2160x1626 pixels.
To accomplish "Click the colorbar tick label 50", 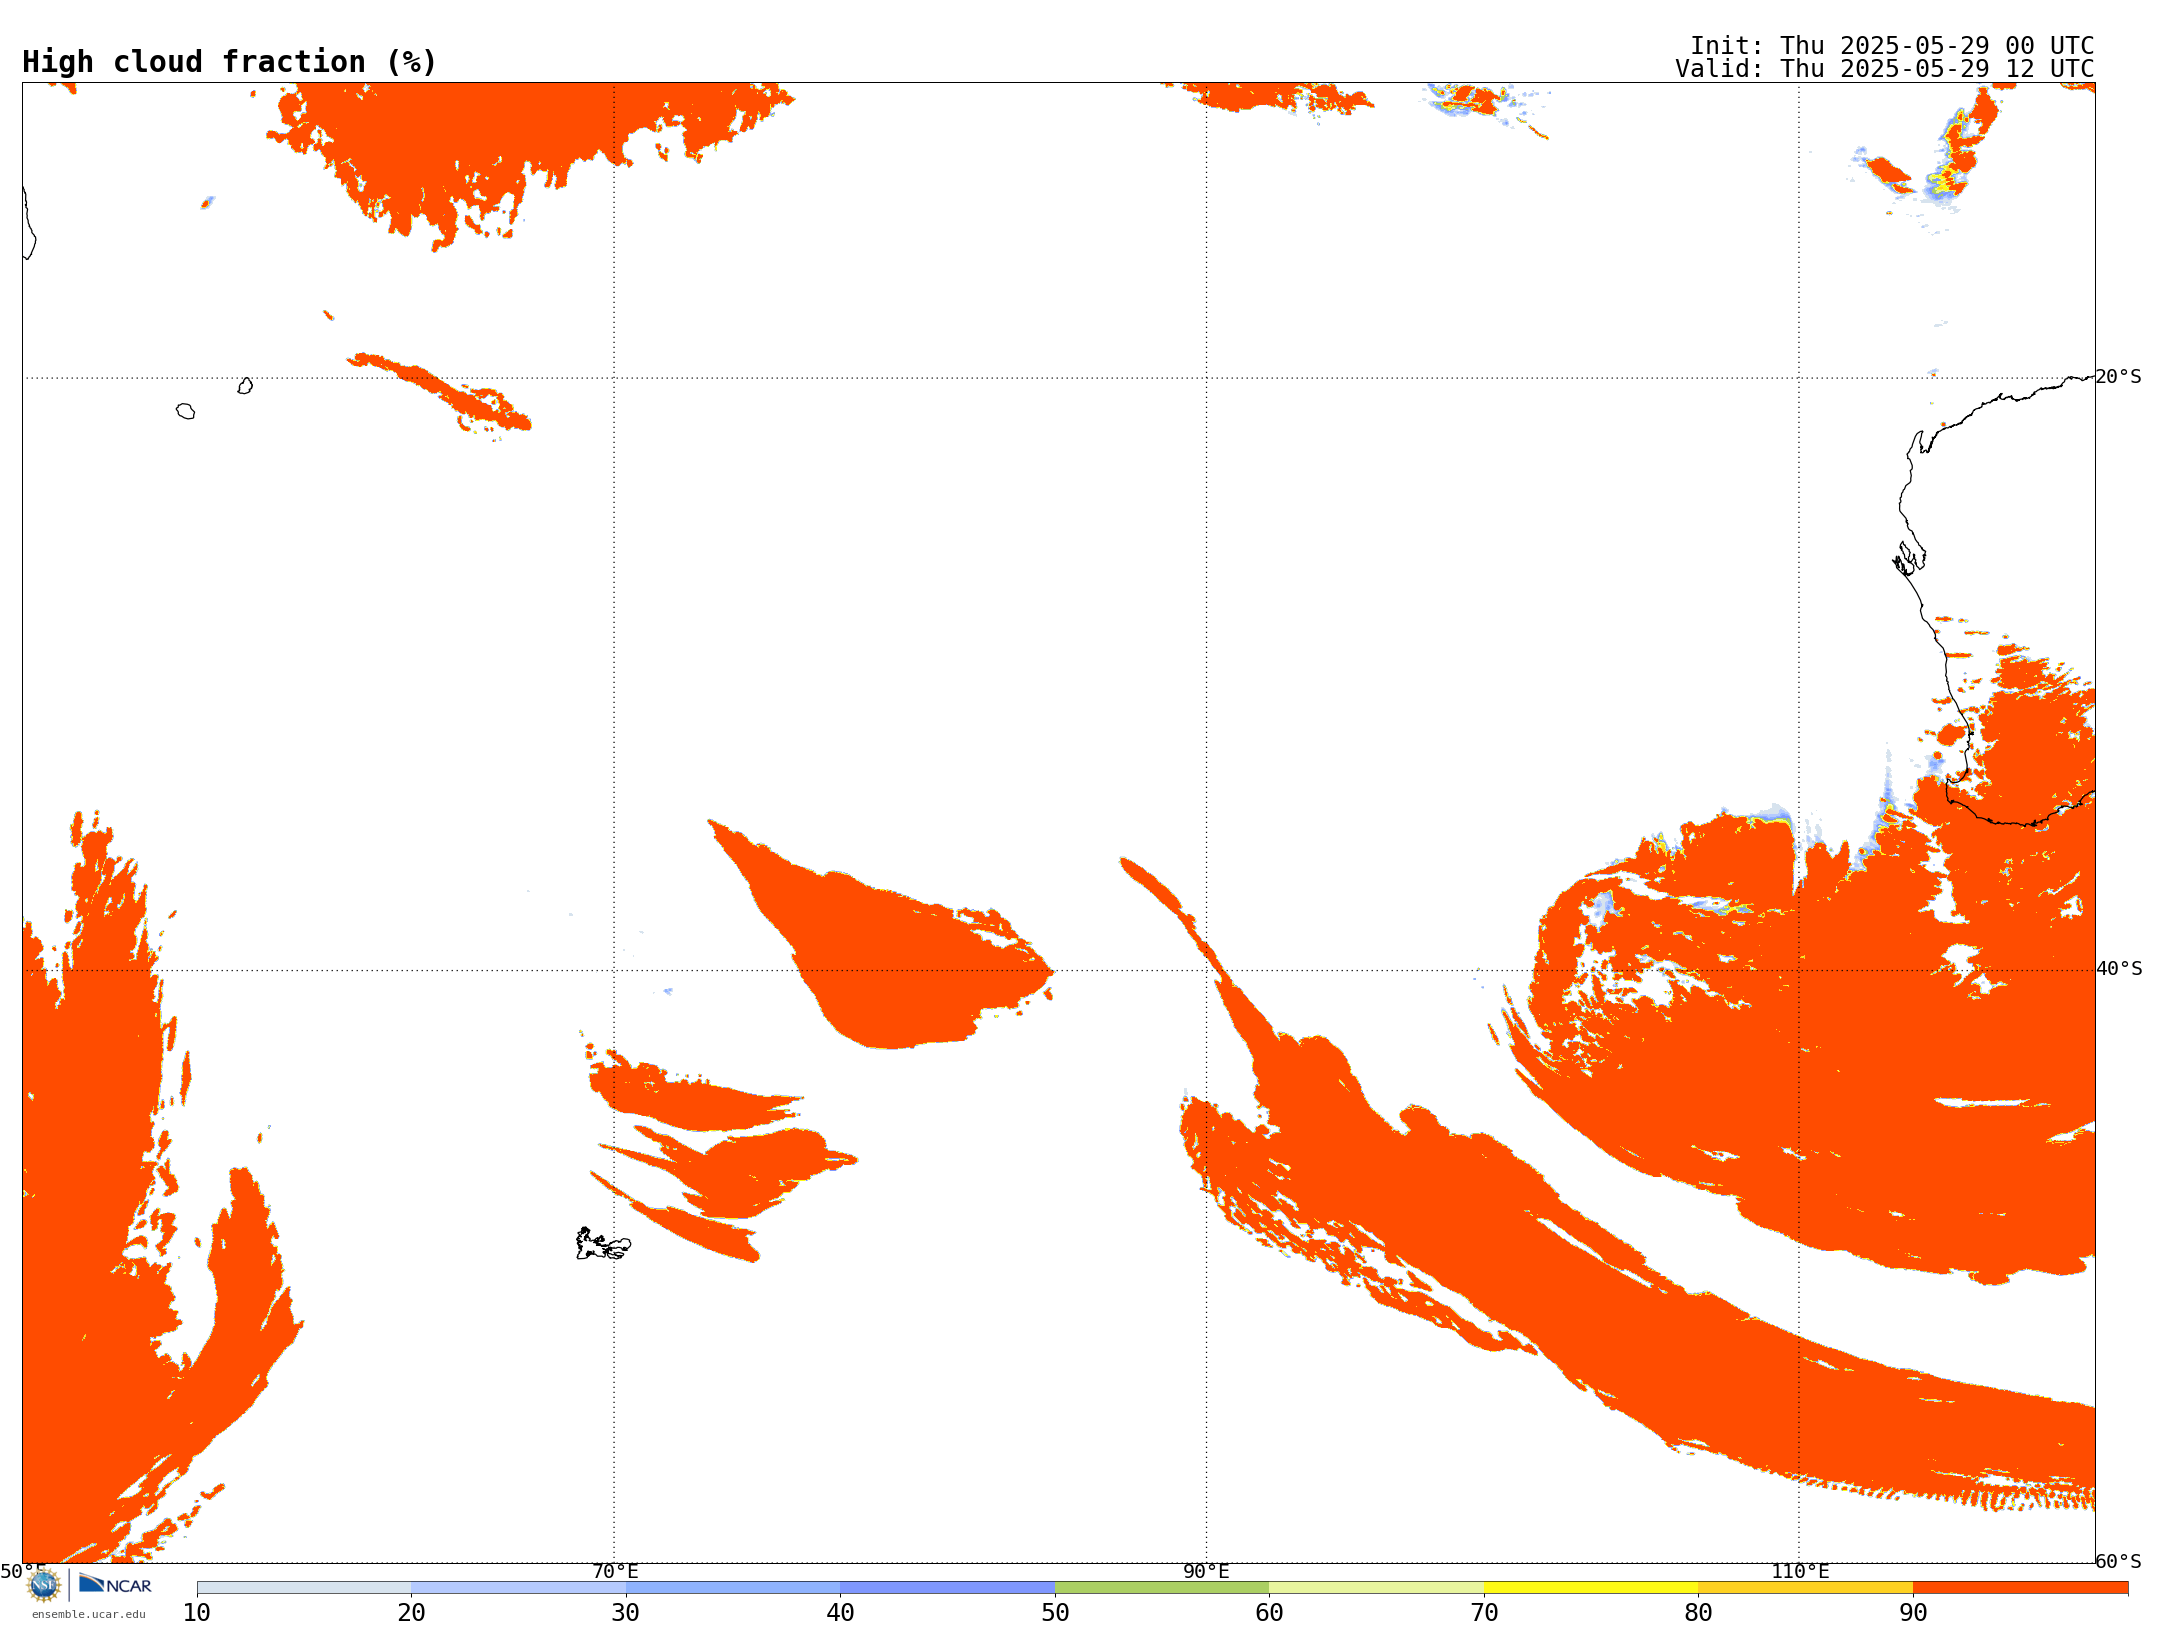I will click(x=1055, y=1613).
